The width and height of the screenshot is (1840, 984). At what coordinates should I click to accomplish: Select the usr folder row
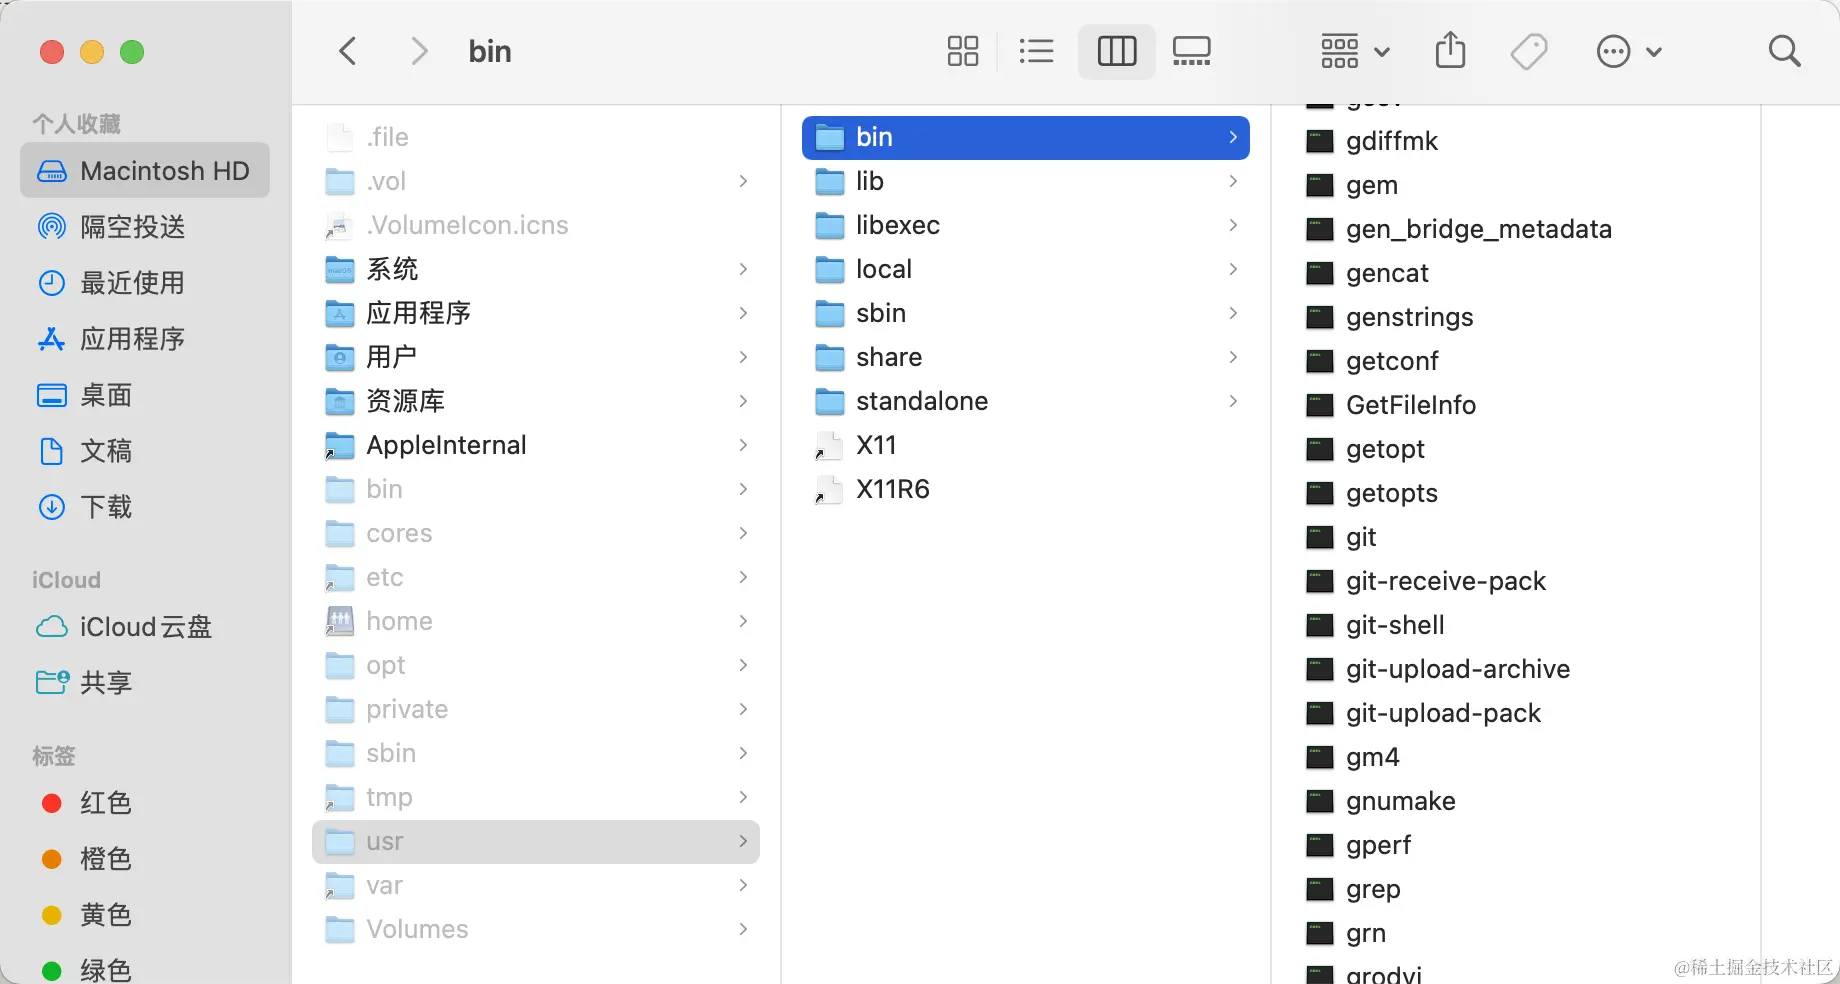536,841
